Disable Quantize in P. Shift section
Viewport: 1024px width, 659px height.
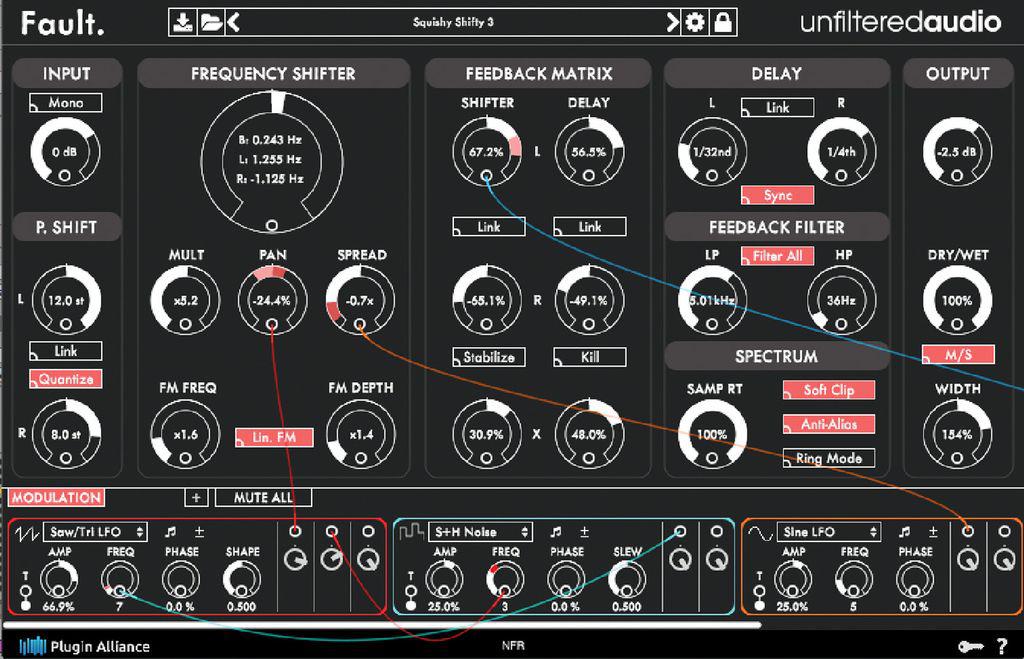(65, 379)
